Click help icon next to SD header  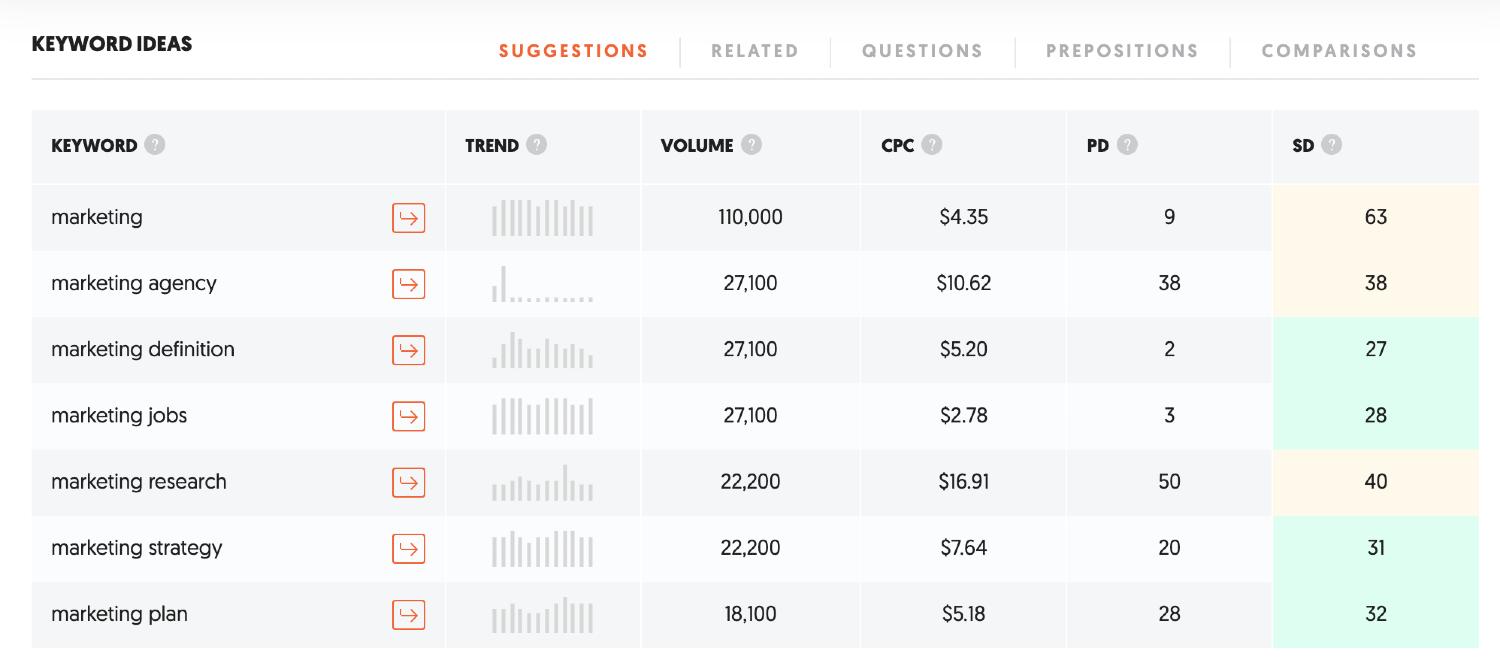(1331, 145)
